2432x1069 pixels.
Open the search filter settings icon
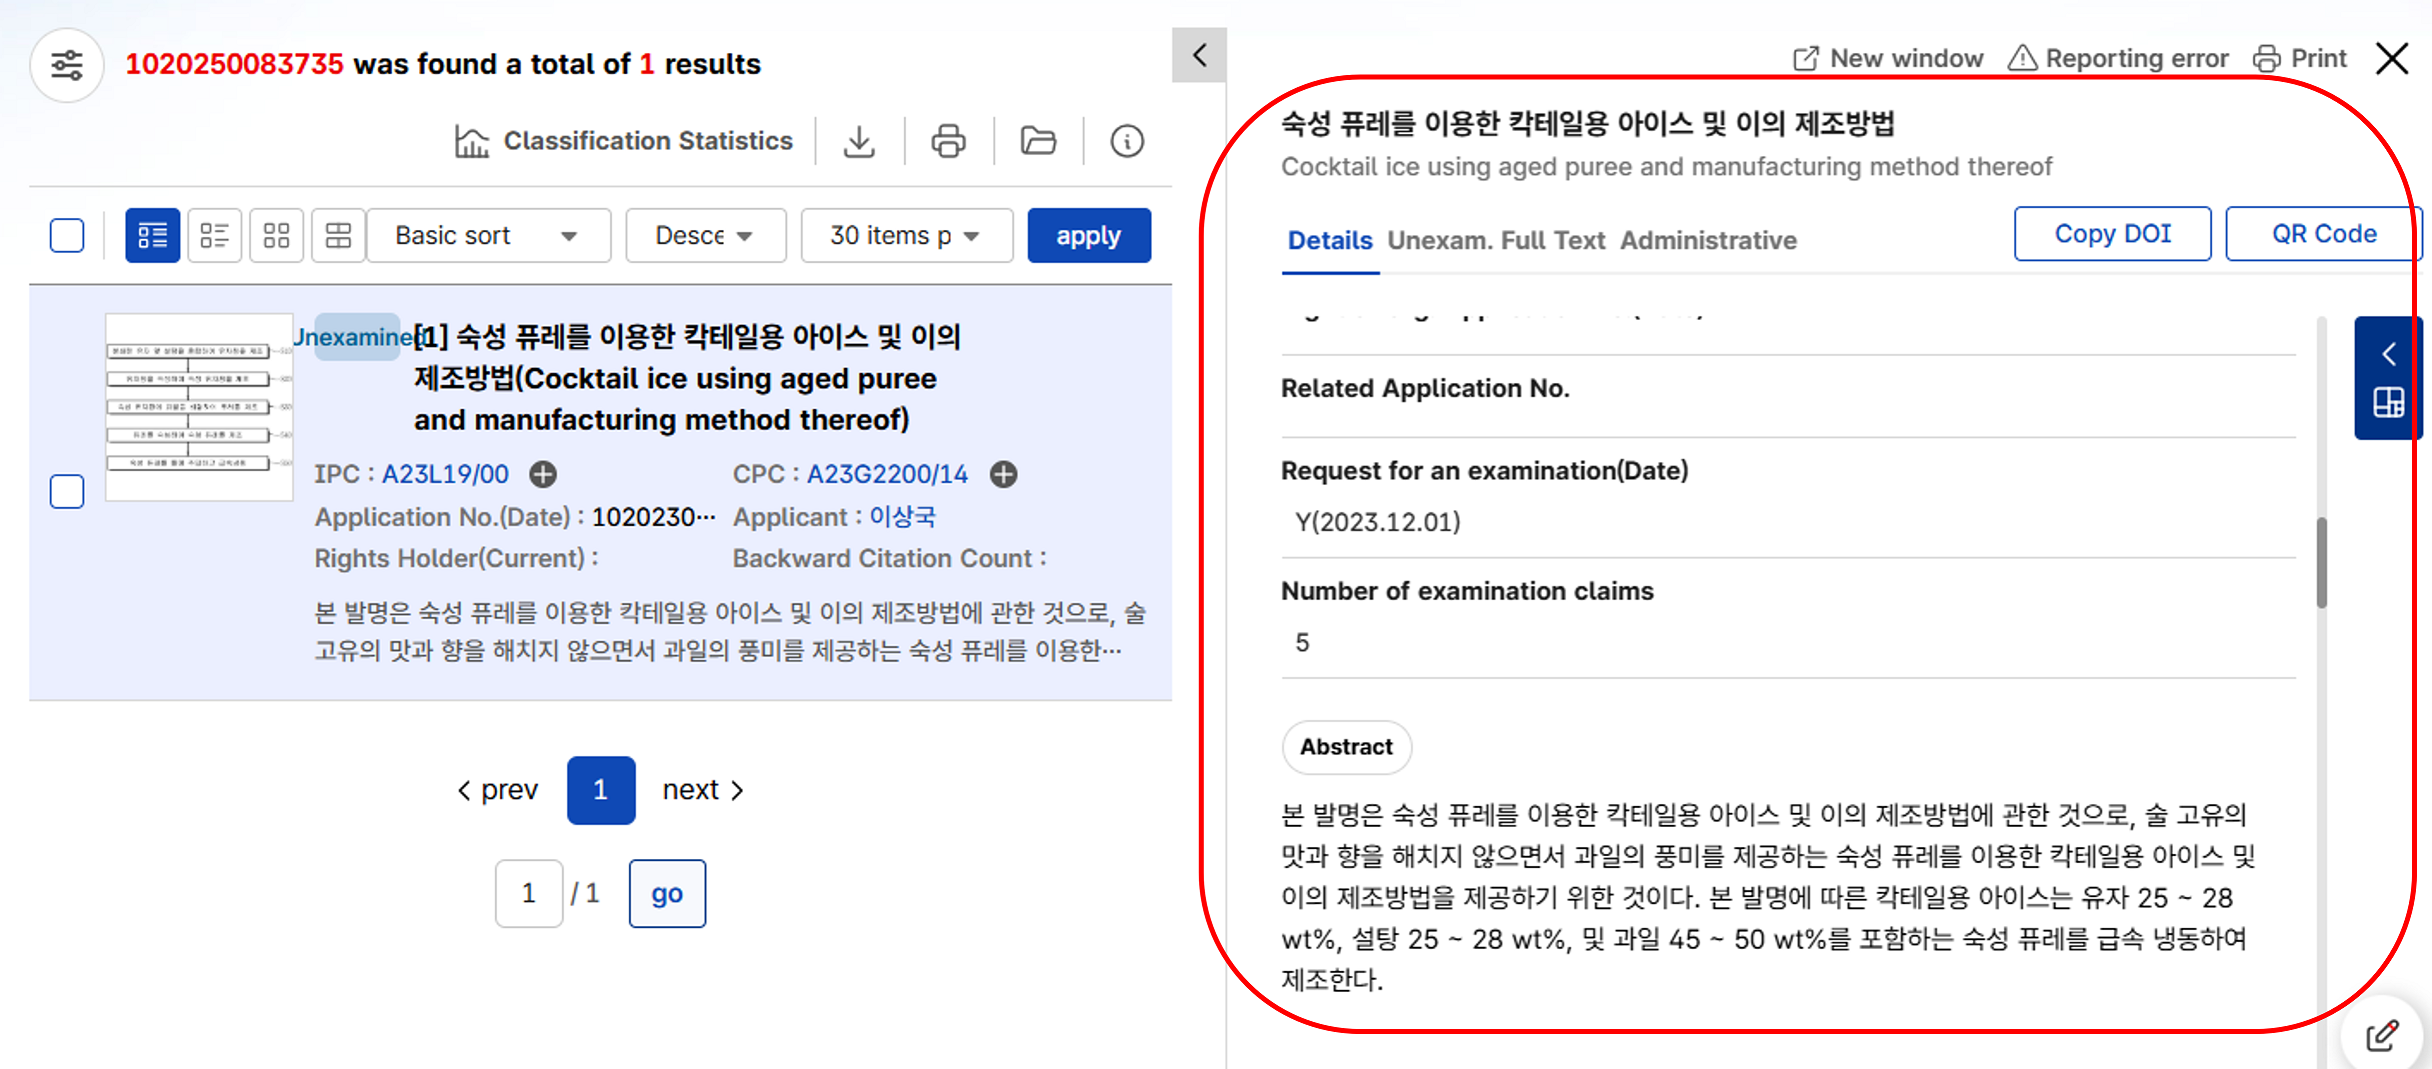pos(67,66)
